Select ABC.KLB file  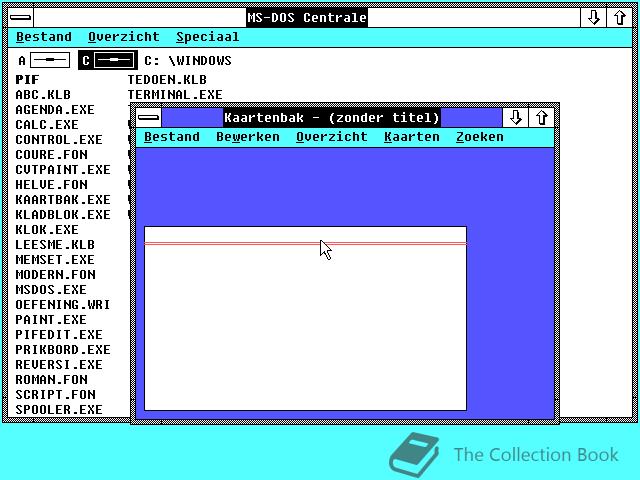tap(43, 95)
